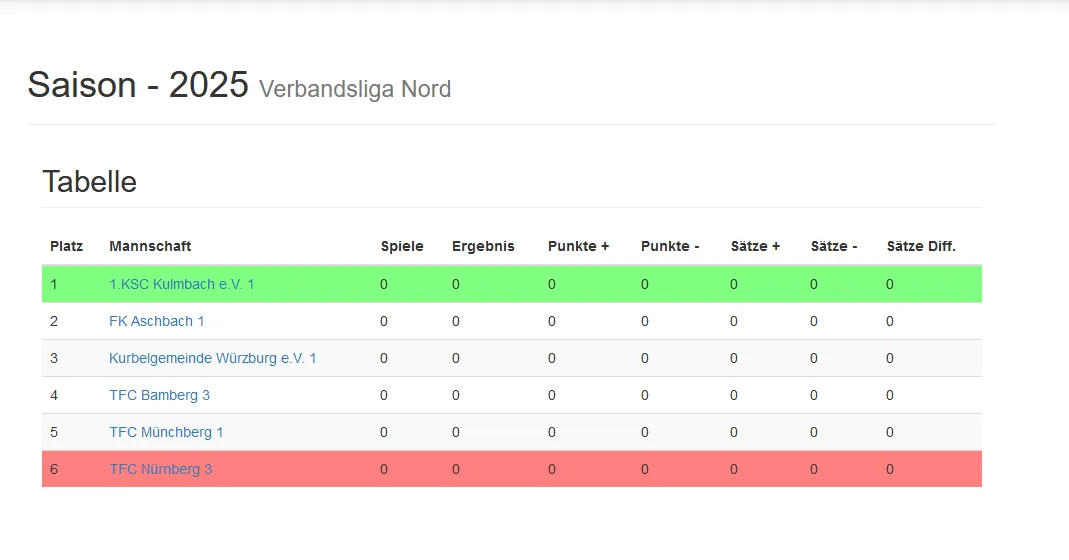Click the Verbandsliga Nord subtitle text
This screenshot has height=560, width=1069.
click(355, 89)
